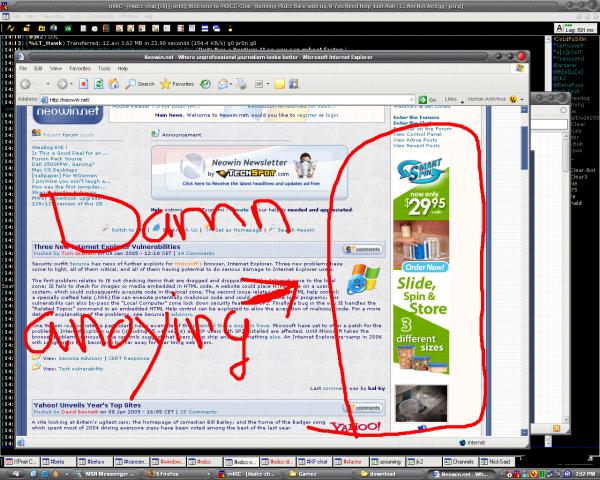600x480 pixels.
Task: Click the Search Neowin link
Action: (x=296, y=230)
